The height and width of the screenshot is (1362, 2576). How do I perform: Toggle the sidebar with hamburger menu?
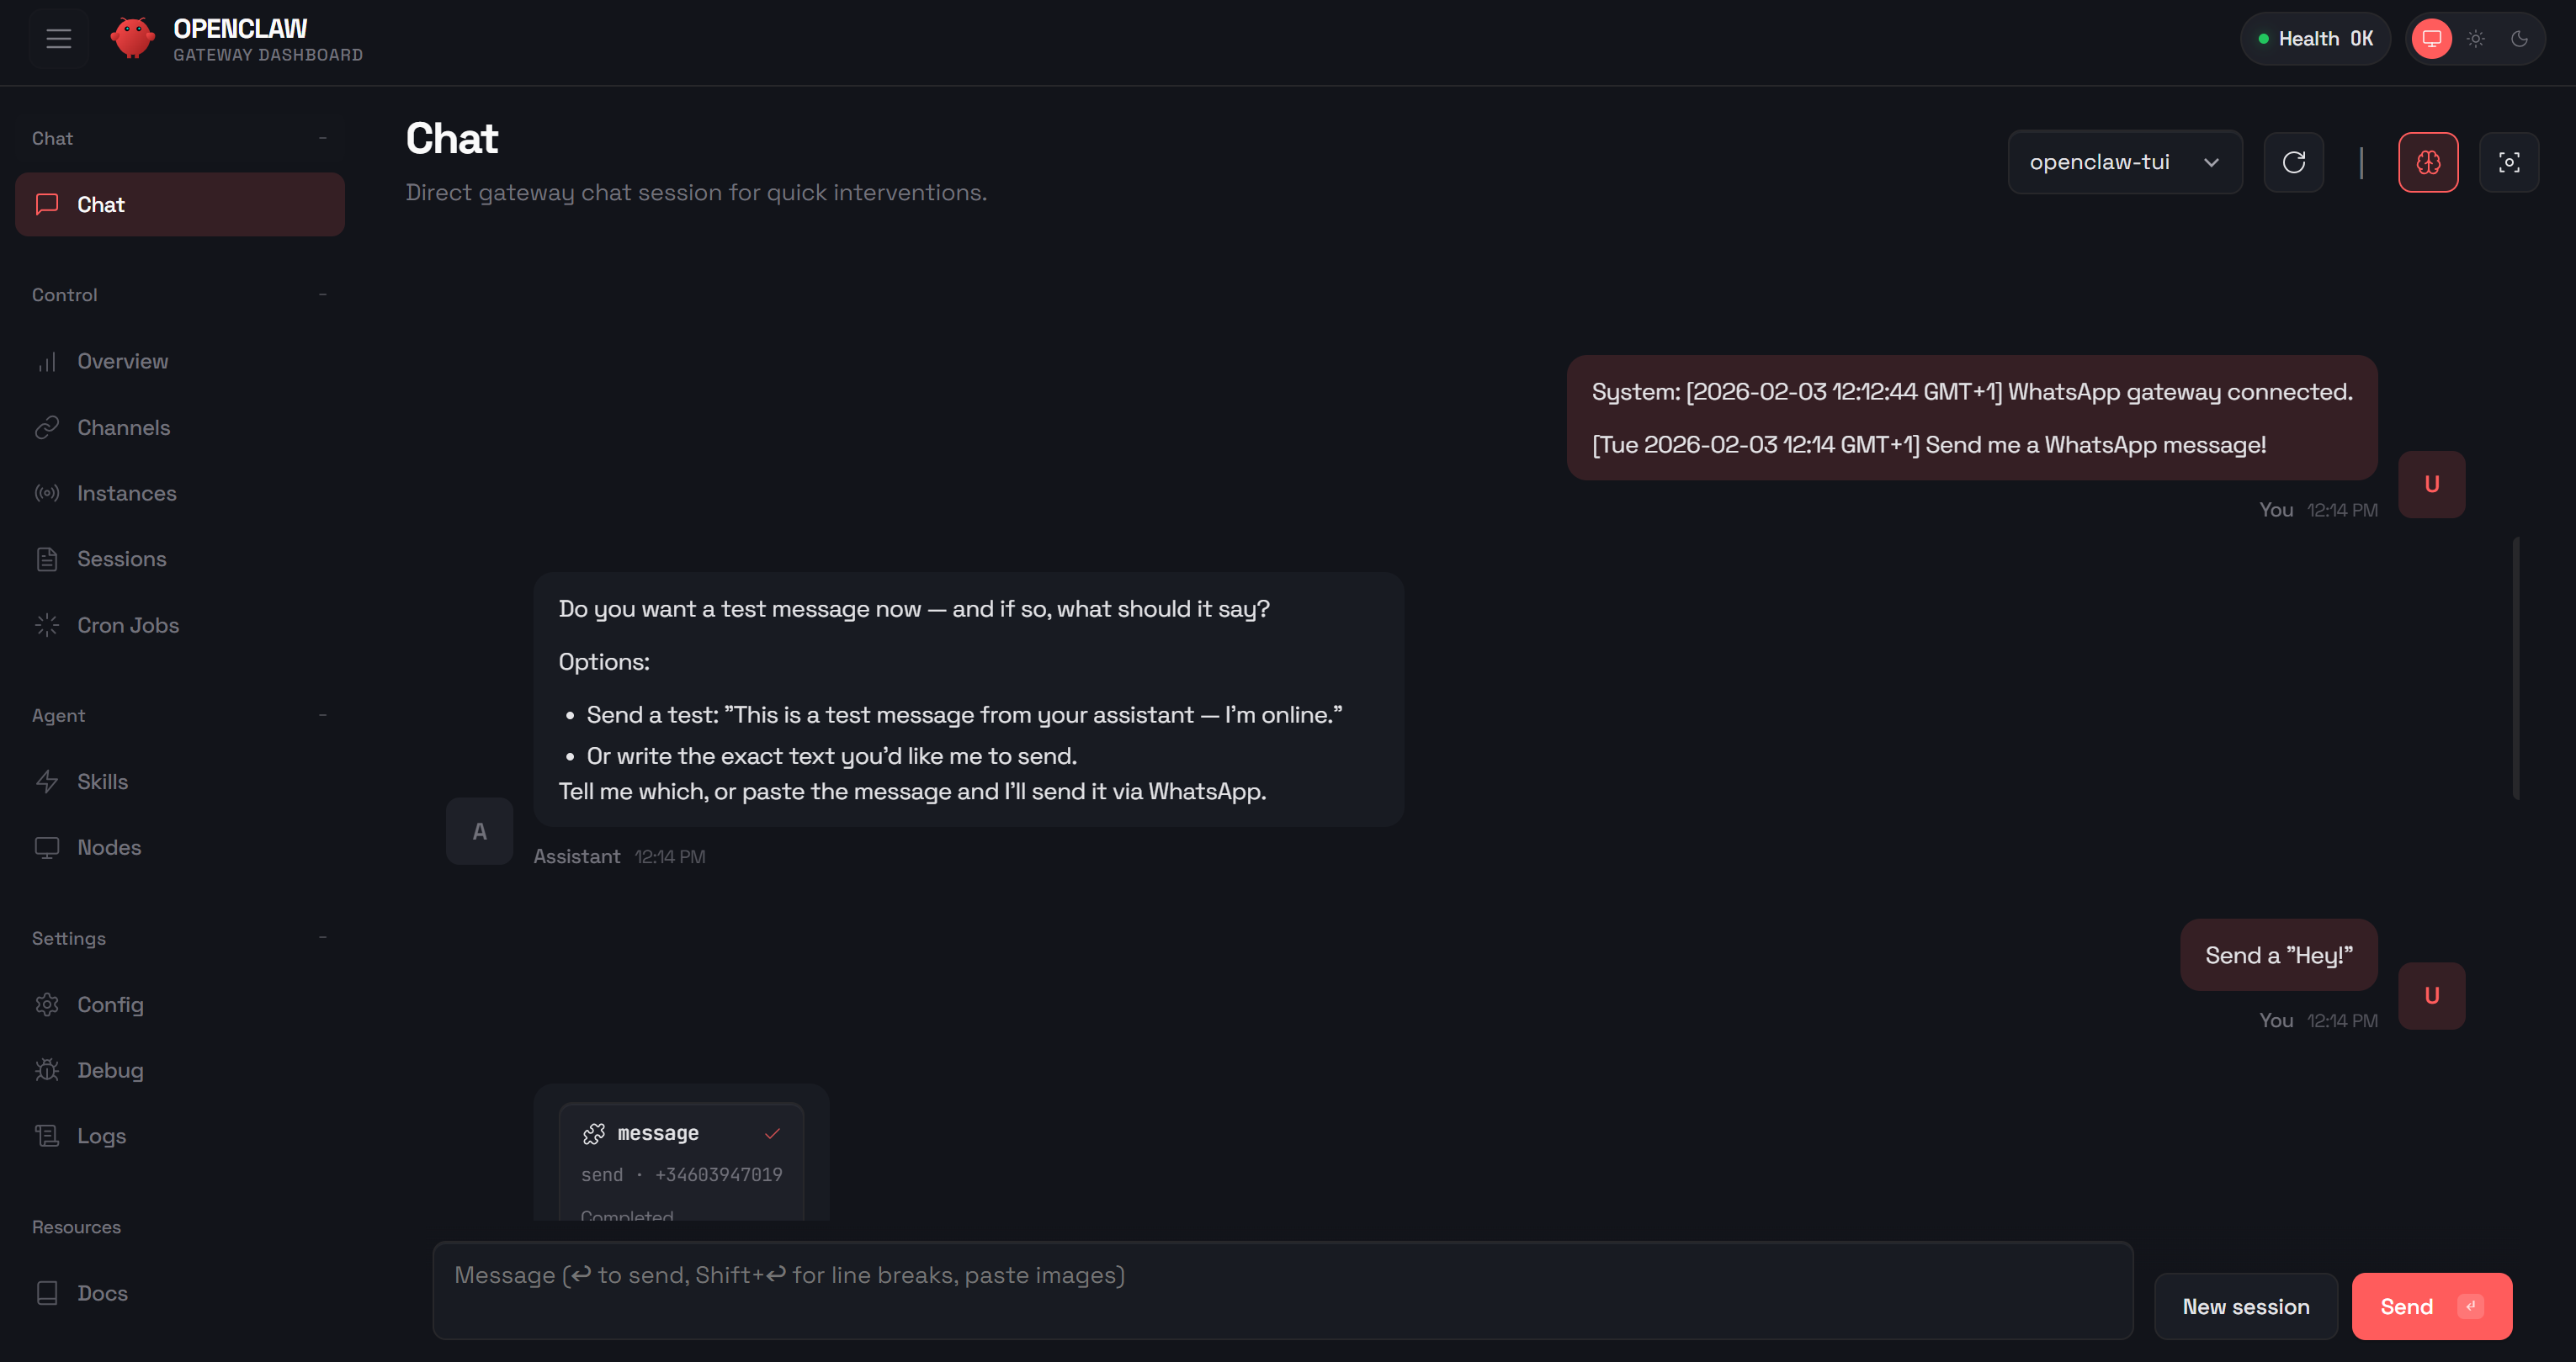pyautogui.click(x=58, y=38)
